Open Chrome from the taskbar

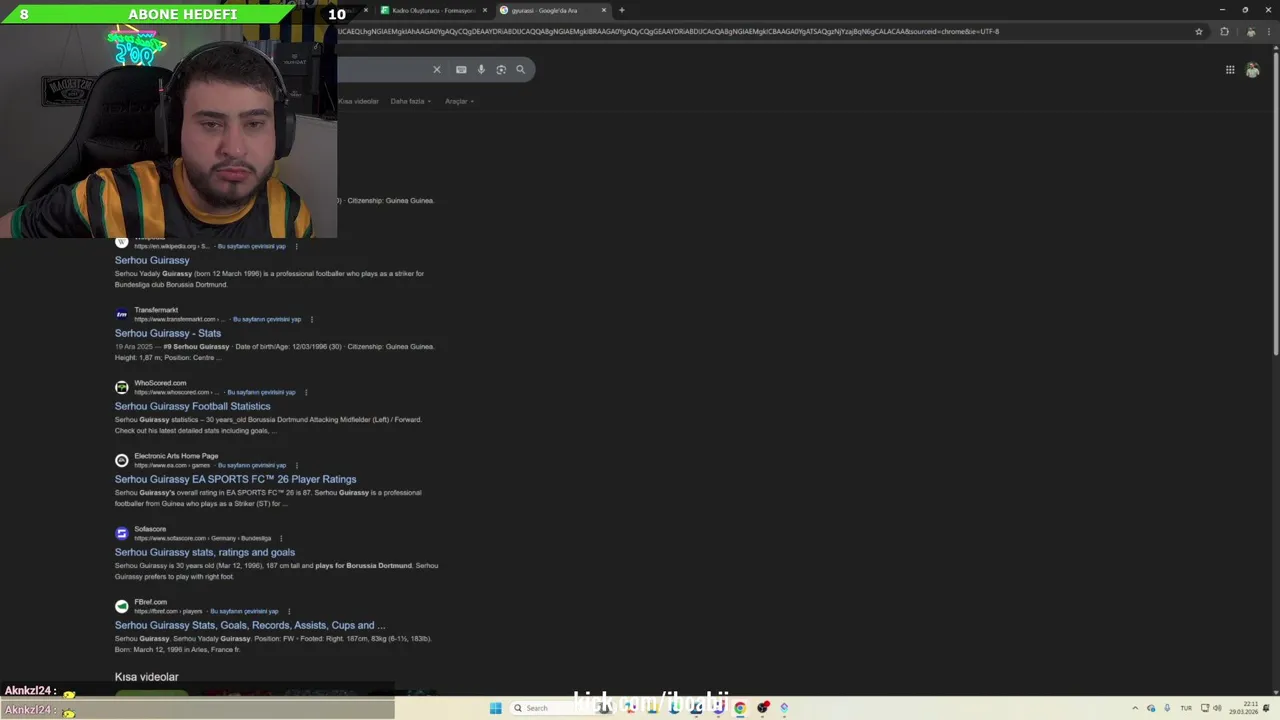(x=740, y=708)
